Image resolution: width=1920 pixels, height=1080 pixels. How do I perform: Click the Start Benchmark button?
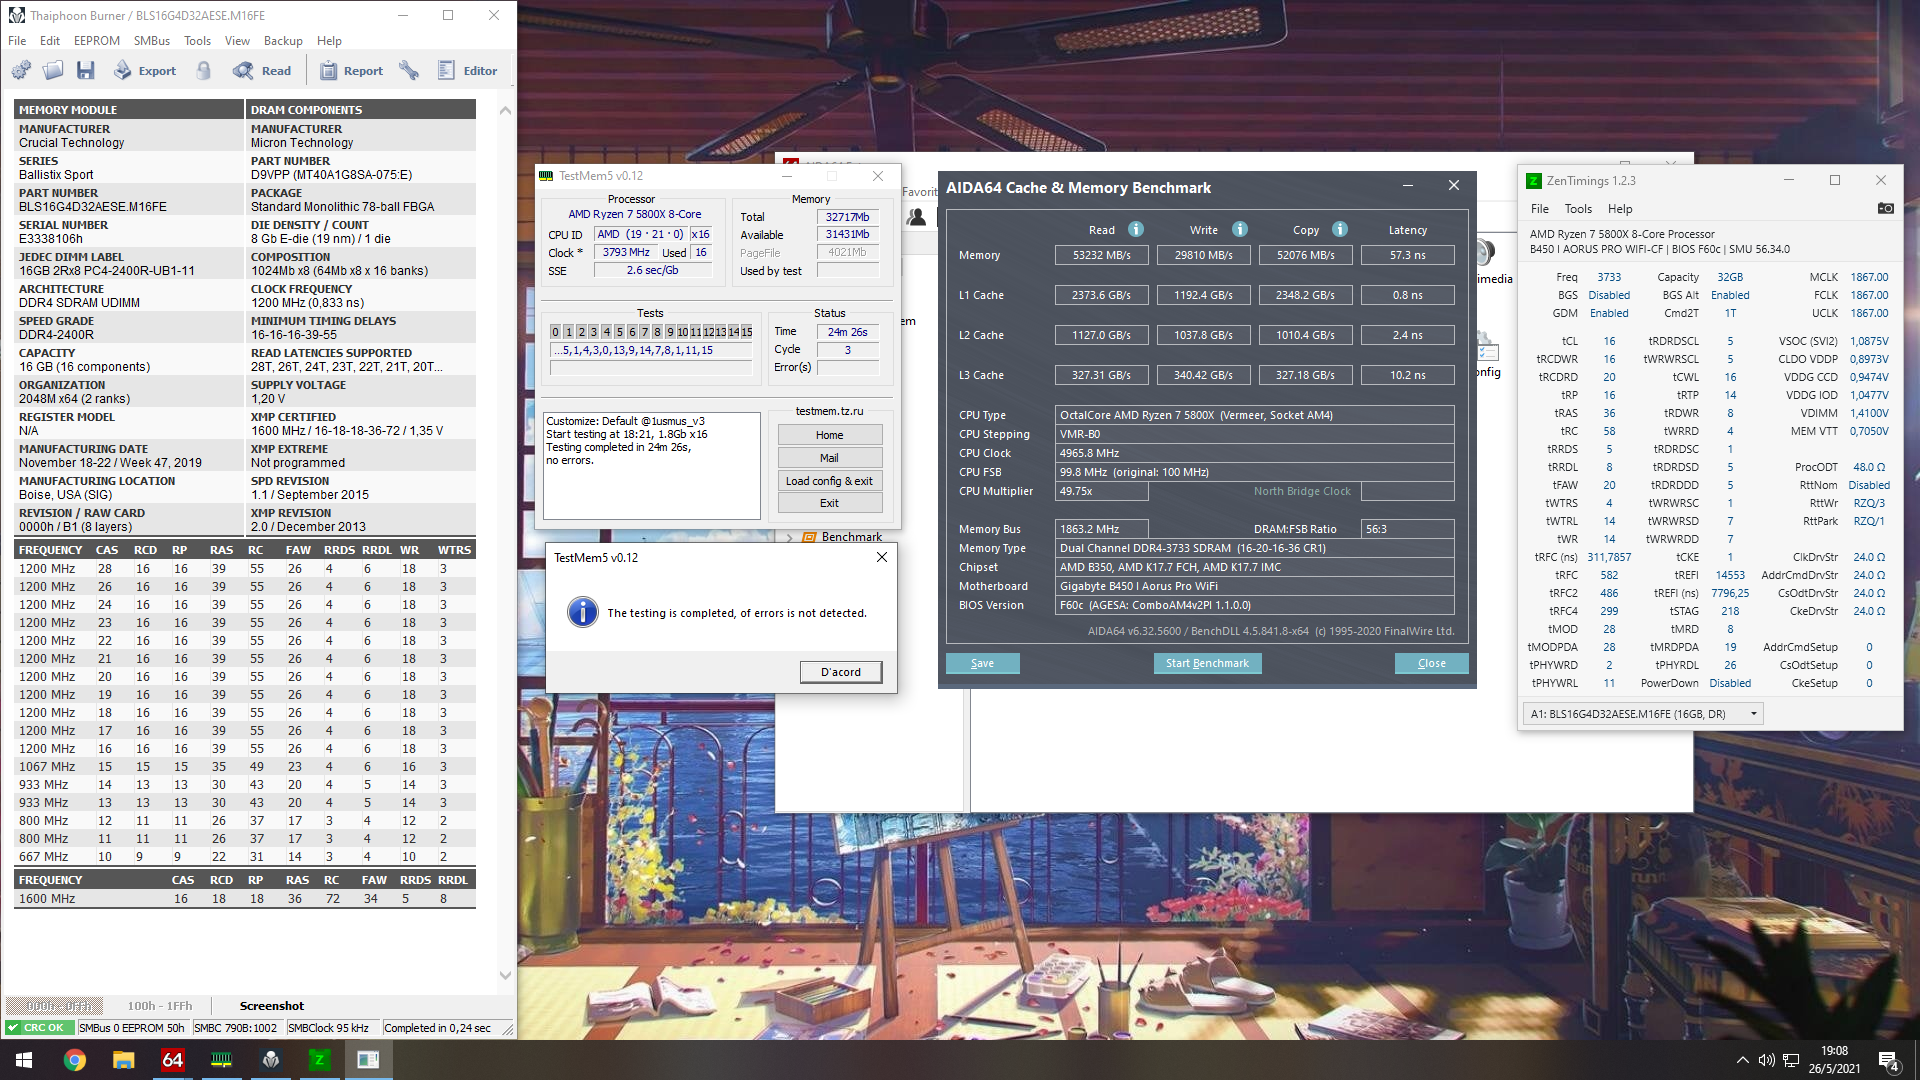[1207, 663]
